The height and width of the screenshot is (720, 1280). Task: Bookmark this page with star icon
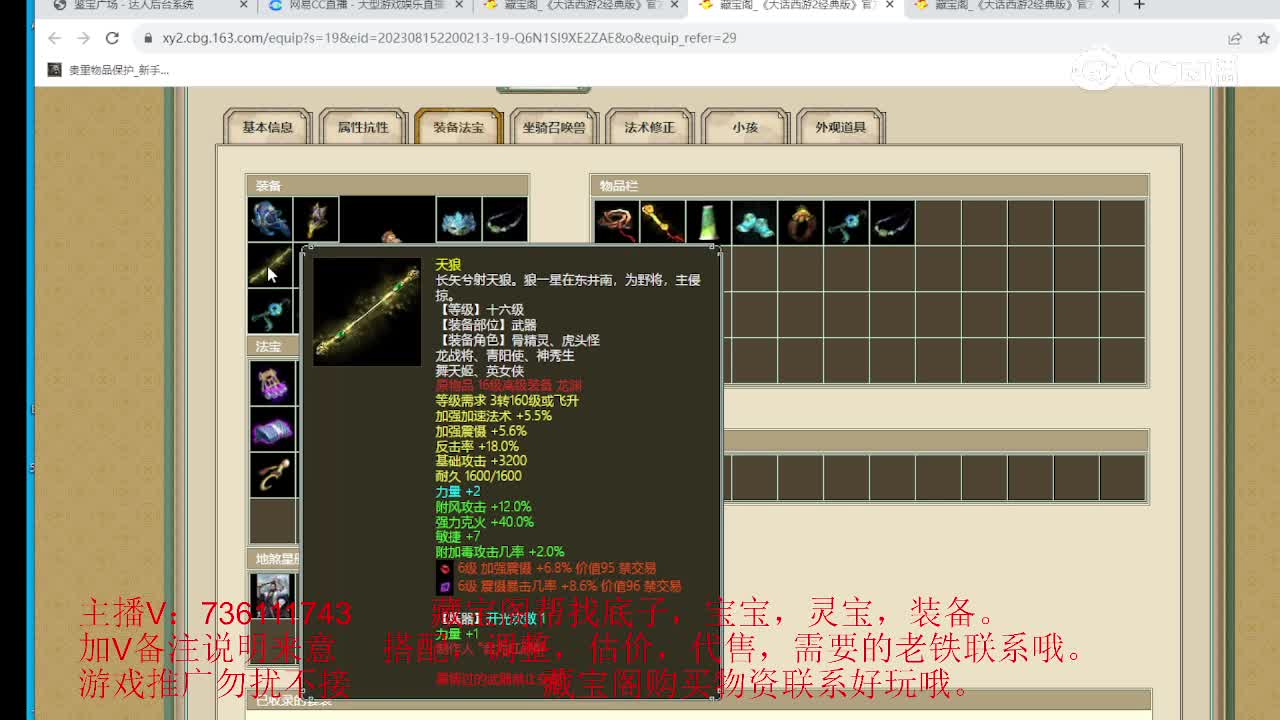(x=1263, y=38)
